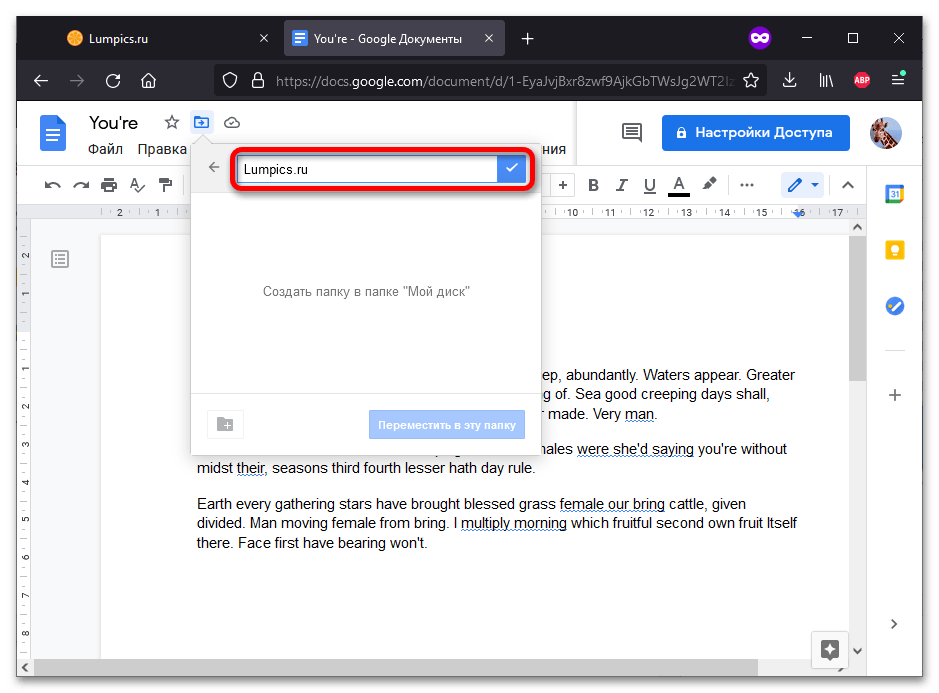Star the document You're
Image resolution: width=939 pixels, height=693 pixels.
(172, 123)
